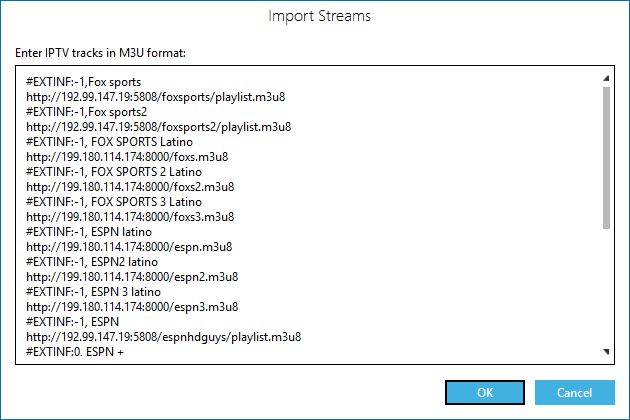This screenshot has height=420, width=630.
Task: Click the scrollbar up arrow
Action: coord(606,78)
